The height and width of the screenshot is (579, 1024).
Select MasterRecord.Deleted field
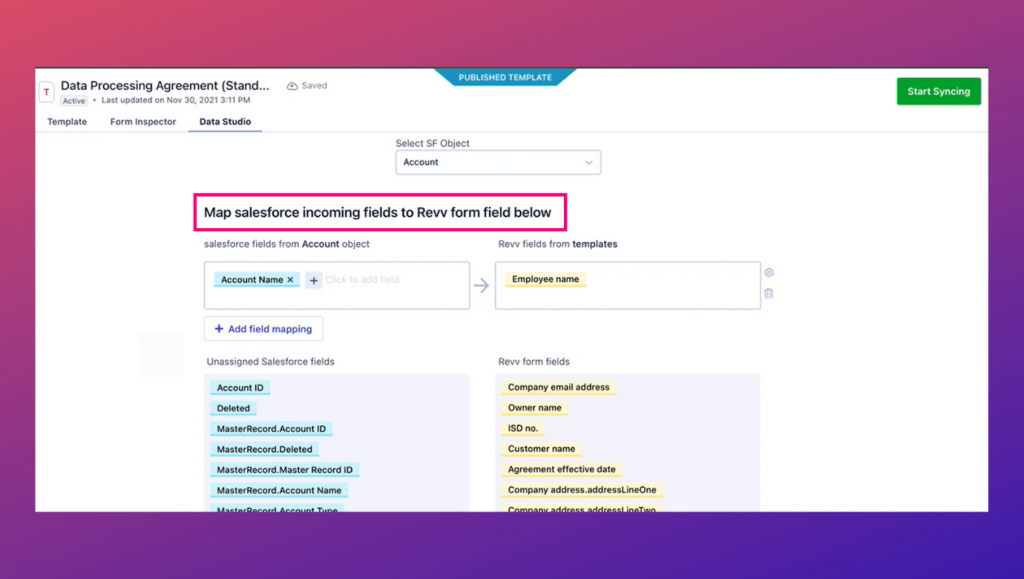[264, 449]
